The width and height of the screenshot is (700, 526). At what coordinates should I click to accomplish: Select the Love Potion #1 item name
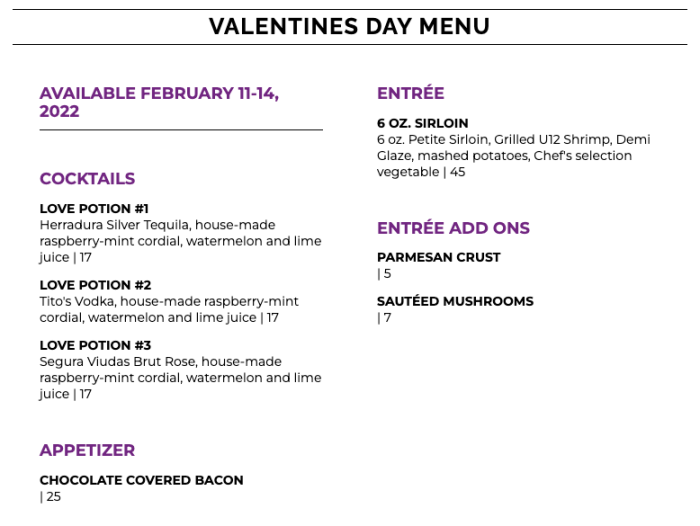point(94,209)
